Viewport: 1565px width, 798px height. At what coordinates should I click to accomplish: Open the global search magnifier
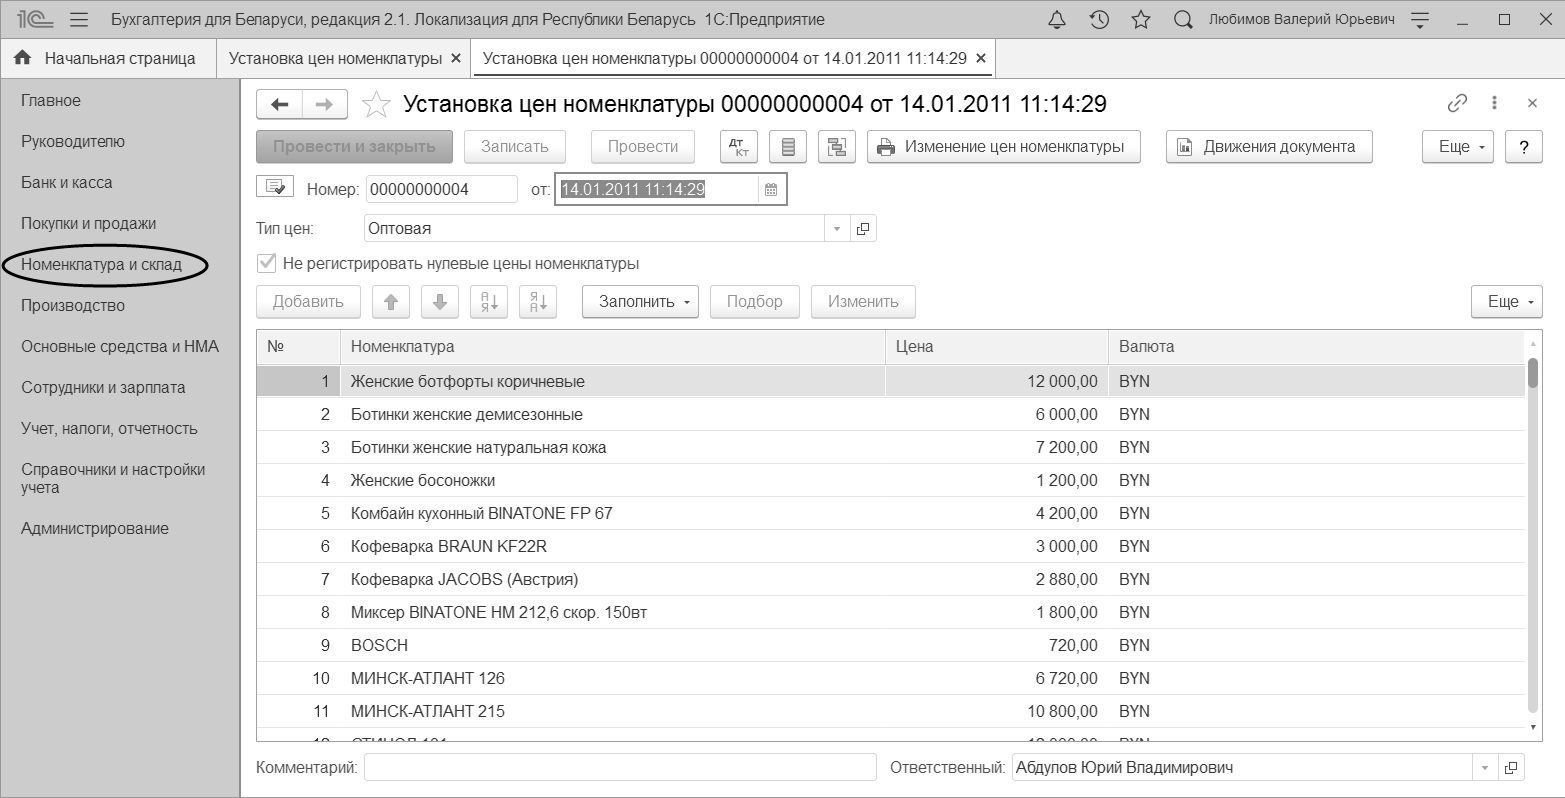click(x=1183, y=20)
